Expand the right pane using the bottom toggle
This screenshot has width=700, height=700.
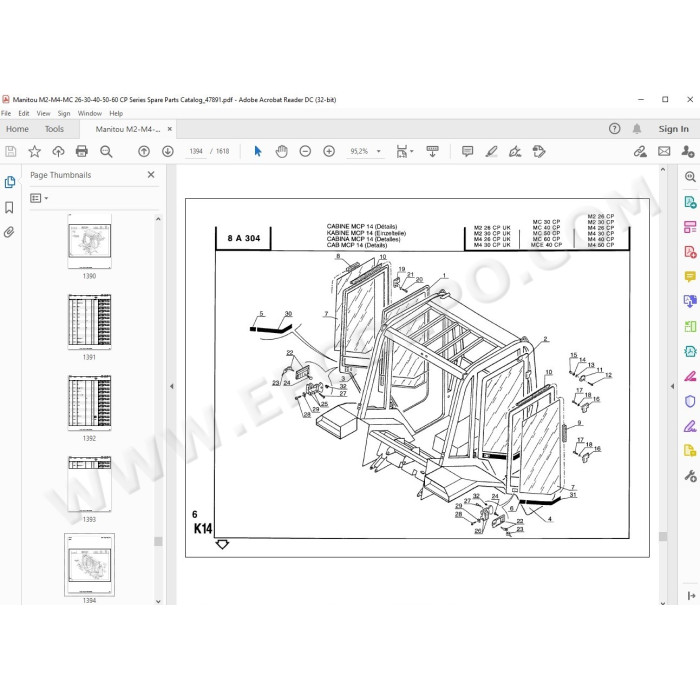(691, 596)
